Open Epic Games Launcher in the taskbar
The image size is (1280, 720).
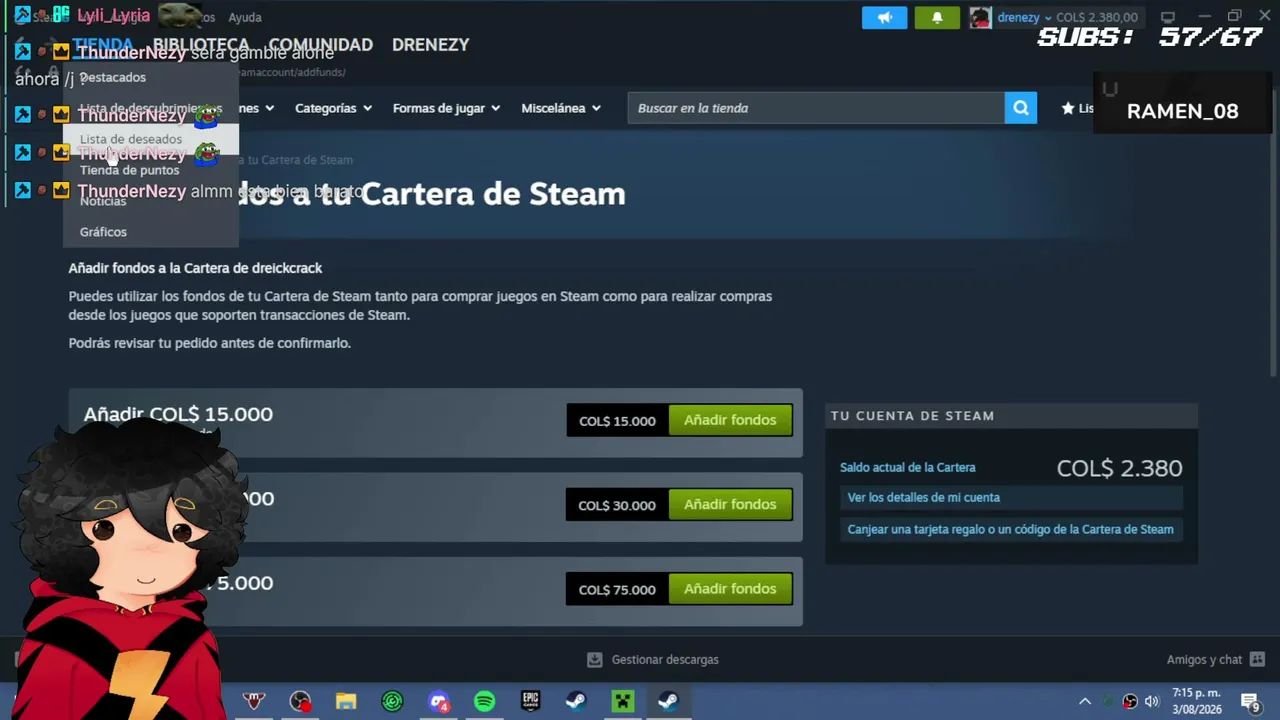coord(530,701)
